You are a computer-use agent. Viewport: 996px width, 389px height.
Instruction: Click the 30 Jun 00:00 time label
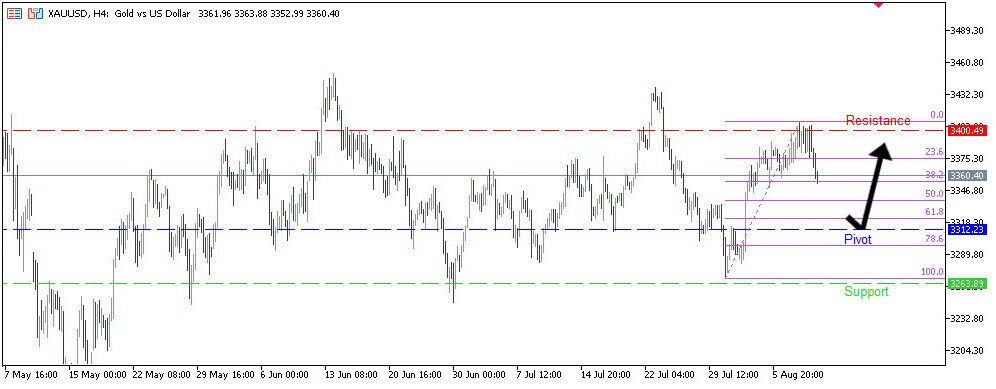pyautogui.click(x=479, y=376)
